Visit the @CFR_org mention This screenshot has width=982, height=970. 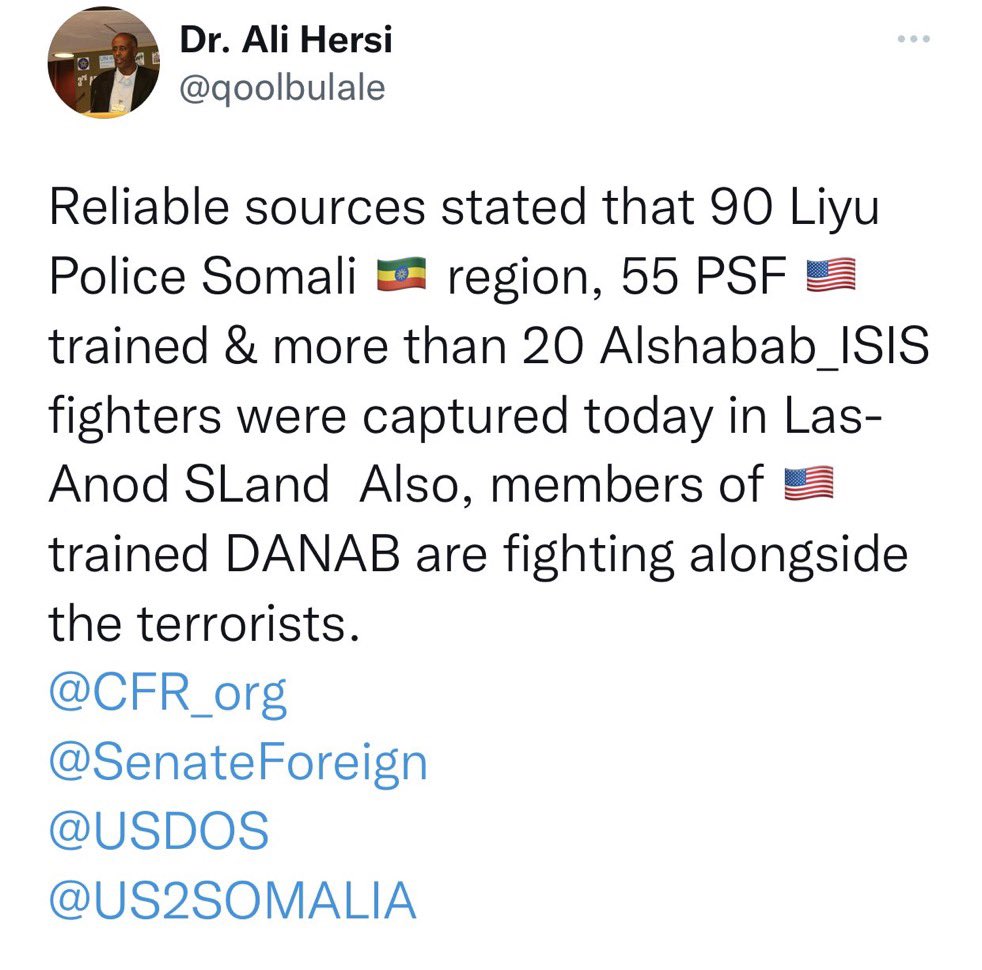(x=168, y=694)
